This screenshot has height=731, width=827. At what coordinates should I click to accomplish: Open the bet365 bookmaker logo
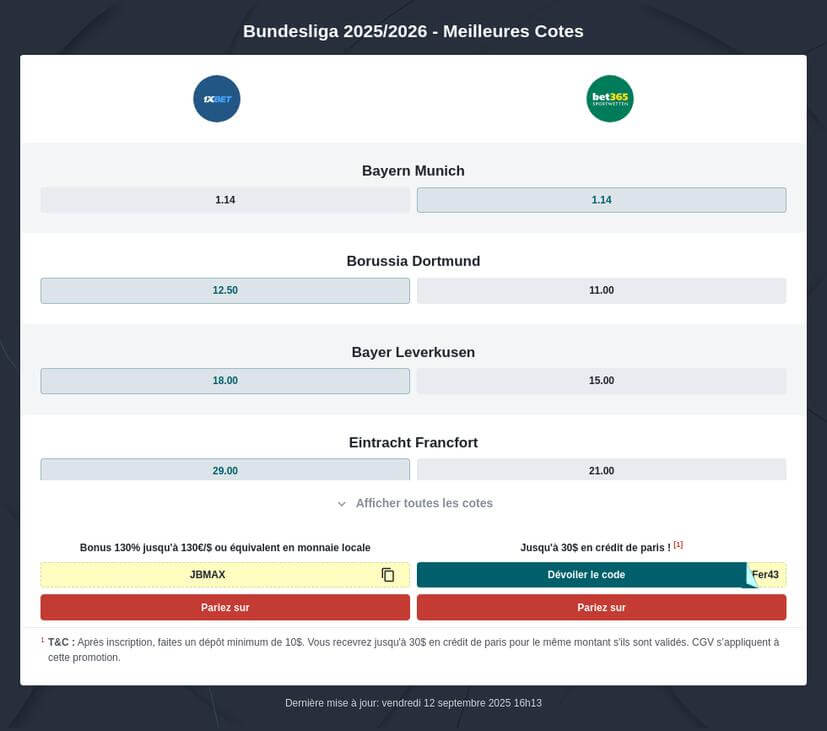click(x=610, y=99)
